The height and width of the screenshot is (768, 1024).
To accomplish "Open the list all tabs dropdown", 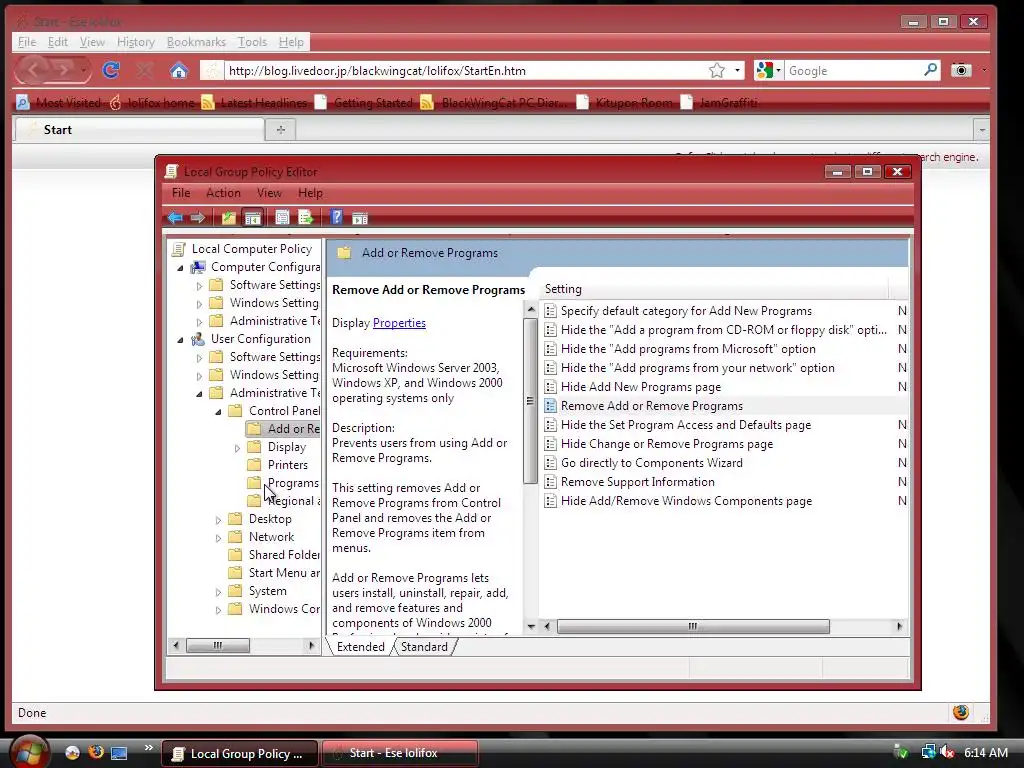I will pos(982,130).
